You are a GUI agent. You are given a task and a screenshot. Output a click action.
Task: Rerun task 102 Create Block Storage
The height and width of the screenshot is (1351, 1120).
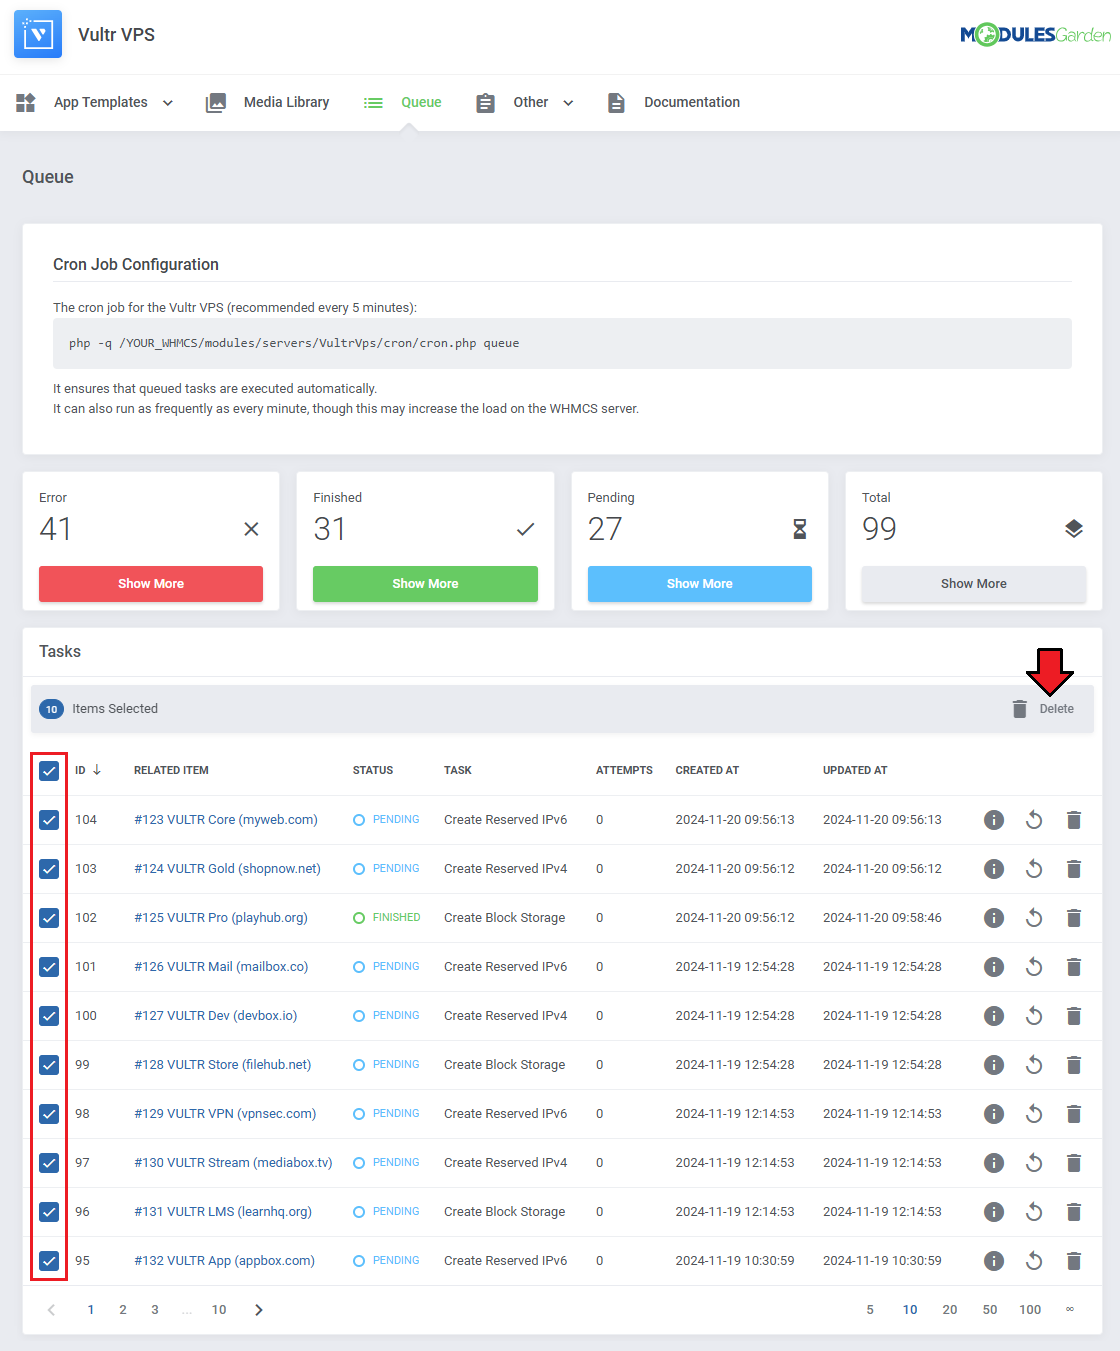point(1034,918)
